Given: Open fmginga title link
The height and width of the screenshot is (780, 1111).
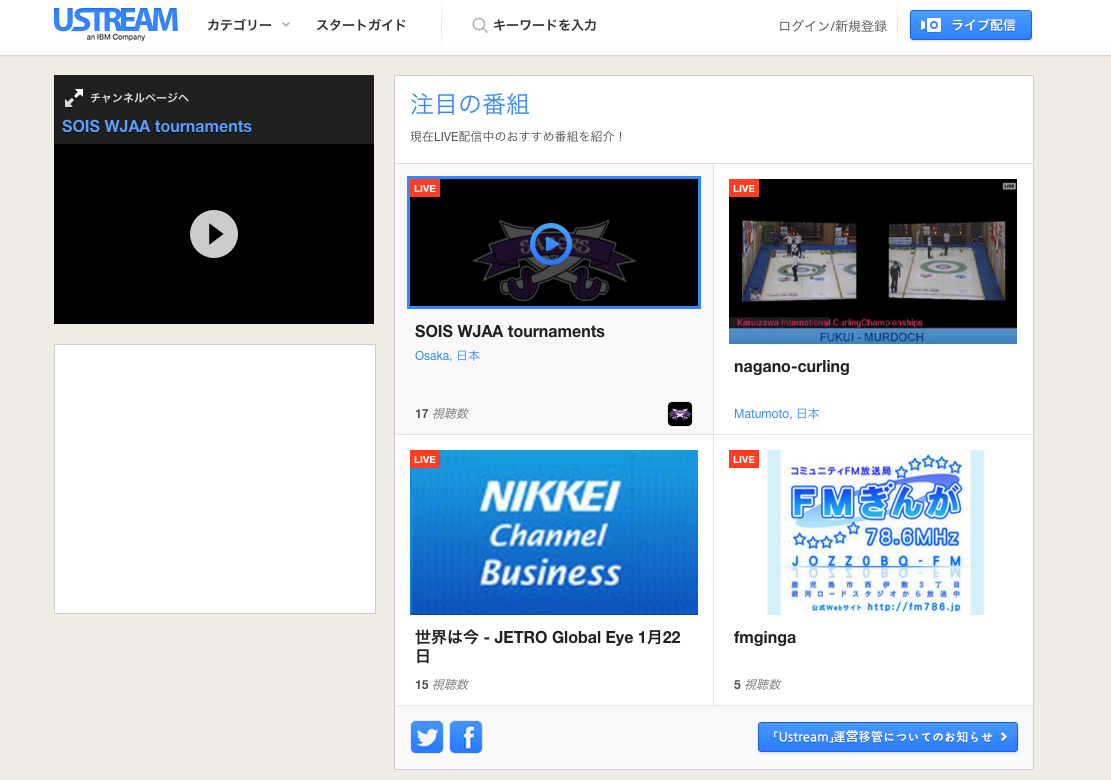Looking at the screenshot, I should [x=765, y=638].
